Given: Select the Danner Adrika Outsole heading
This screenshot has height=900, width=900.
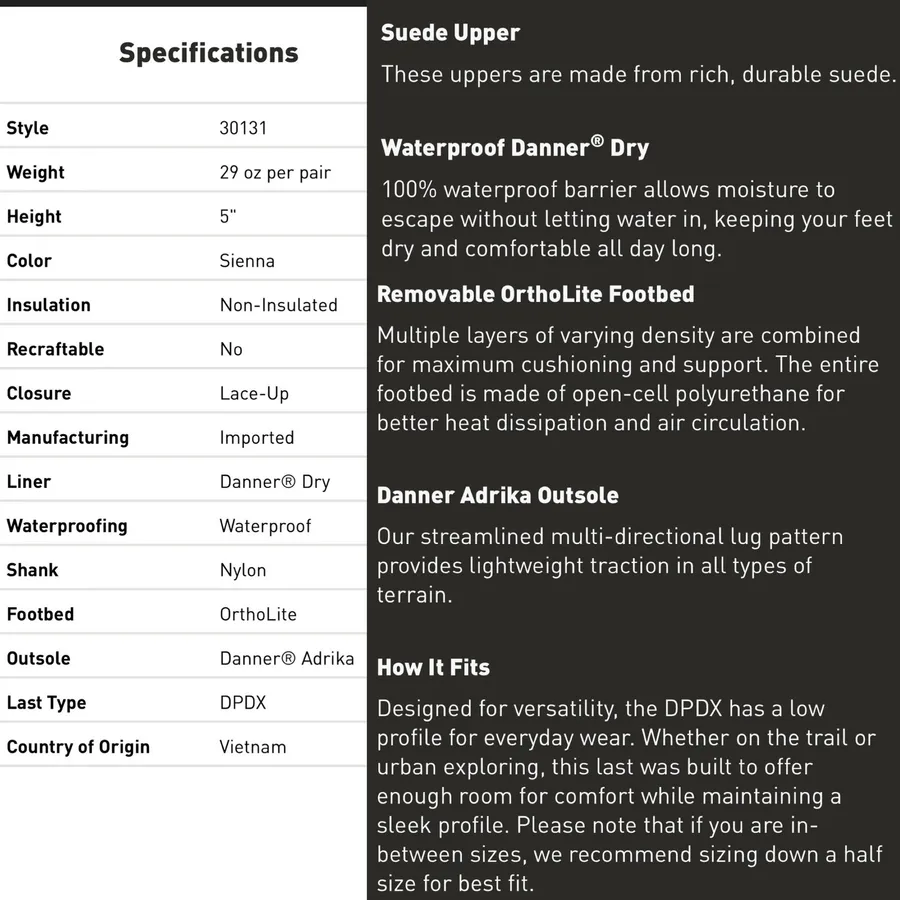Looking at the screenshot, I should pos(498,495).
